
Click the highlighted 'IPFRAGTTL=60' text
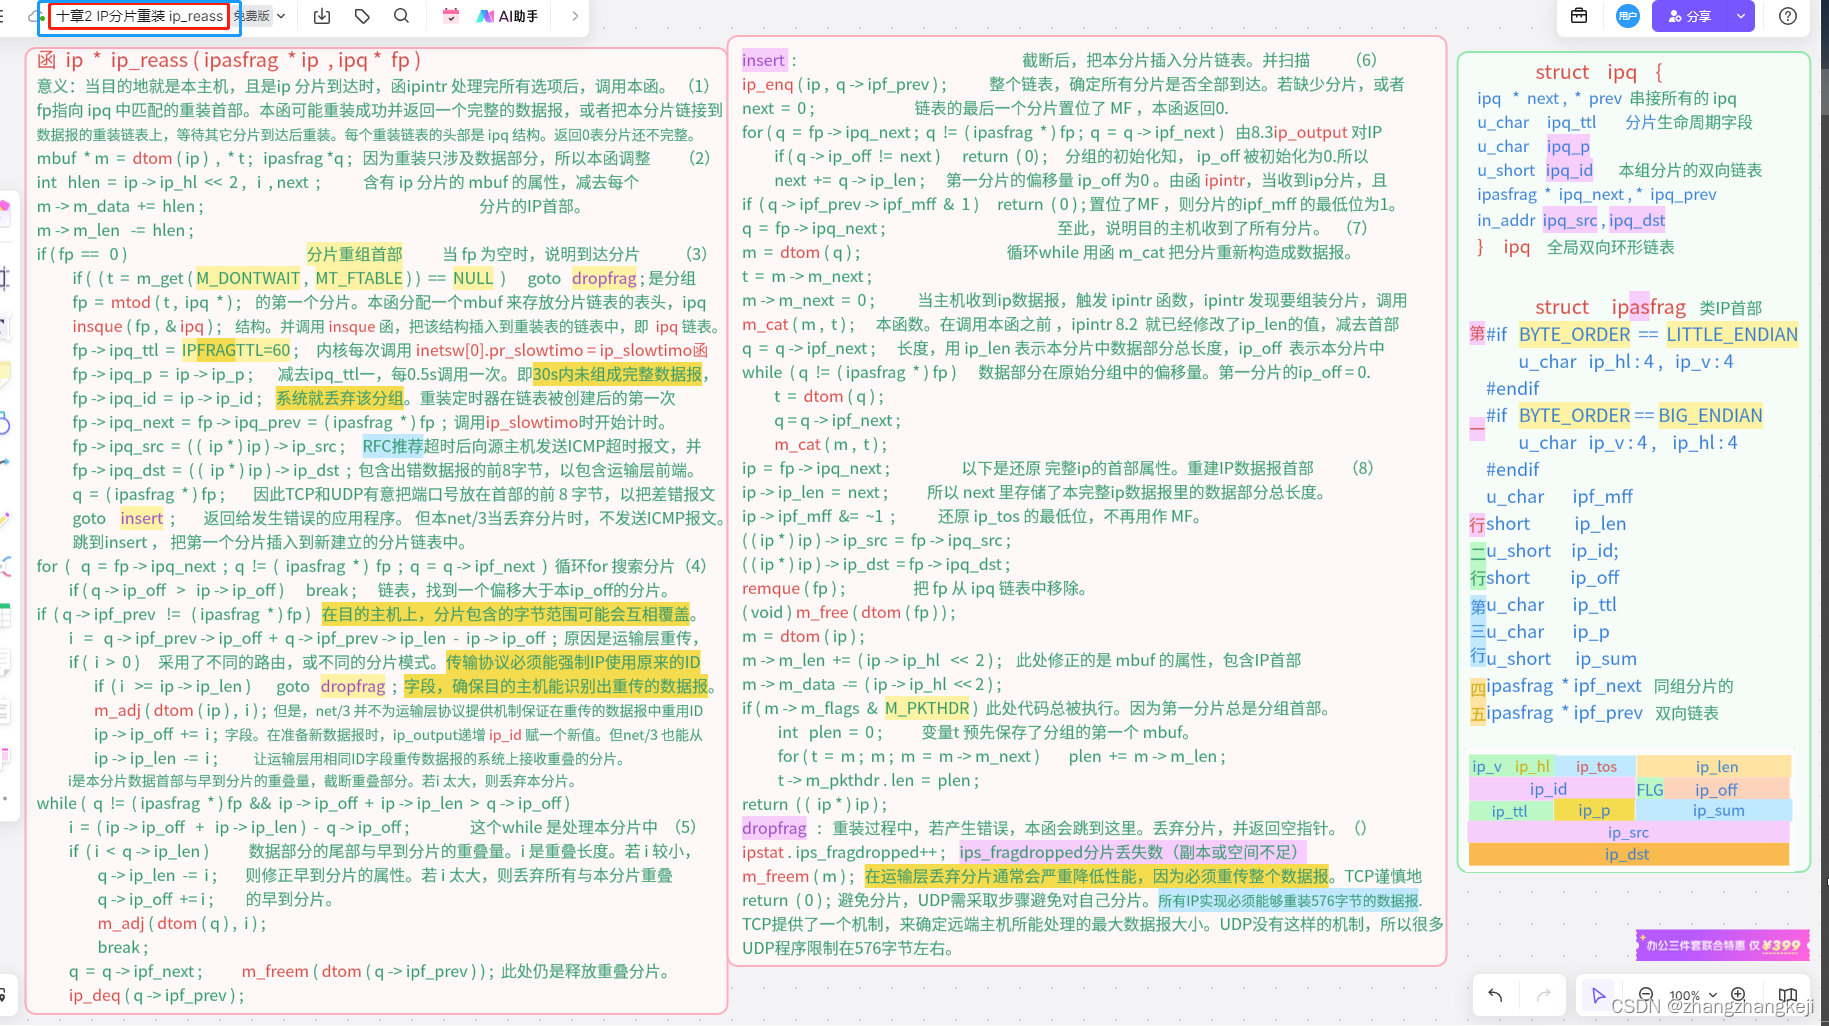click(x=236, y=350)
